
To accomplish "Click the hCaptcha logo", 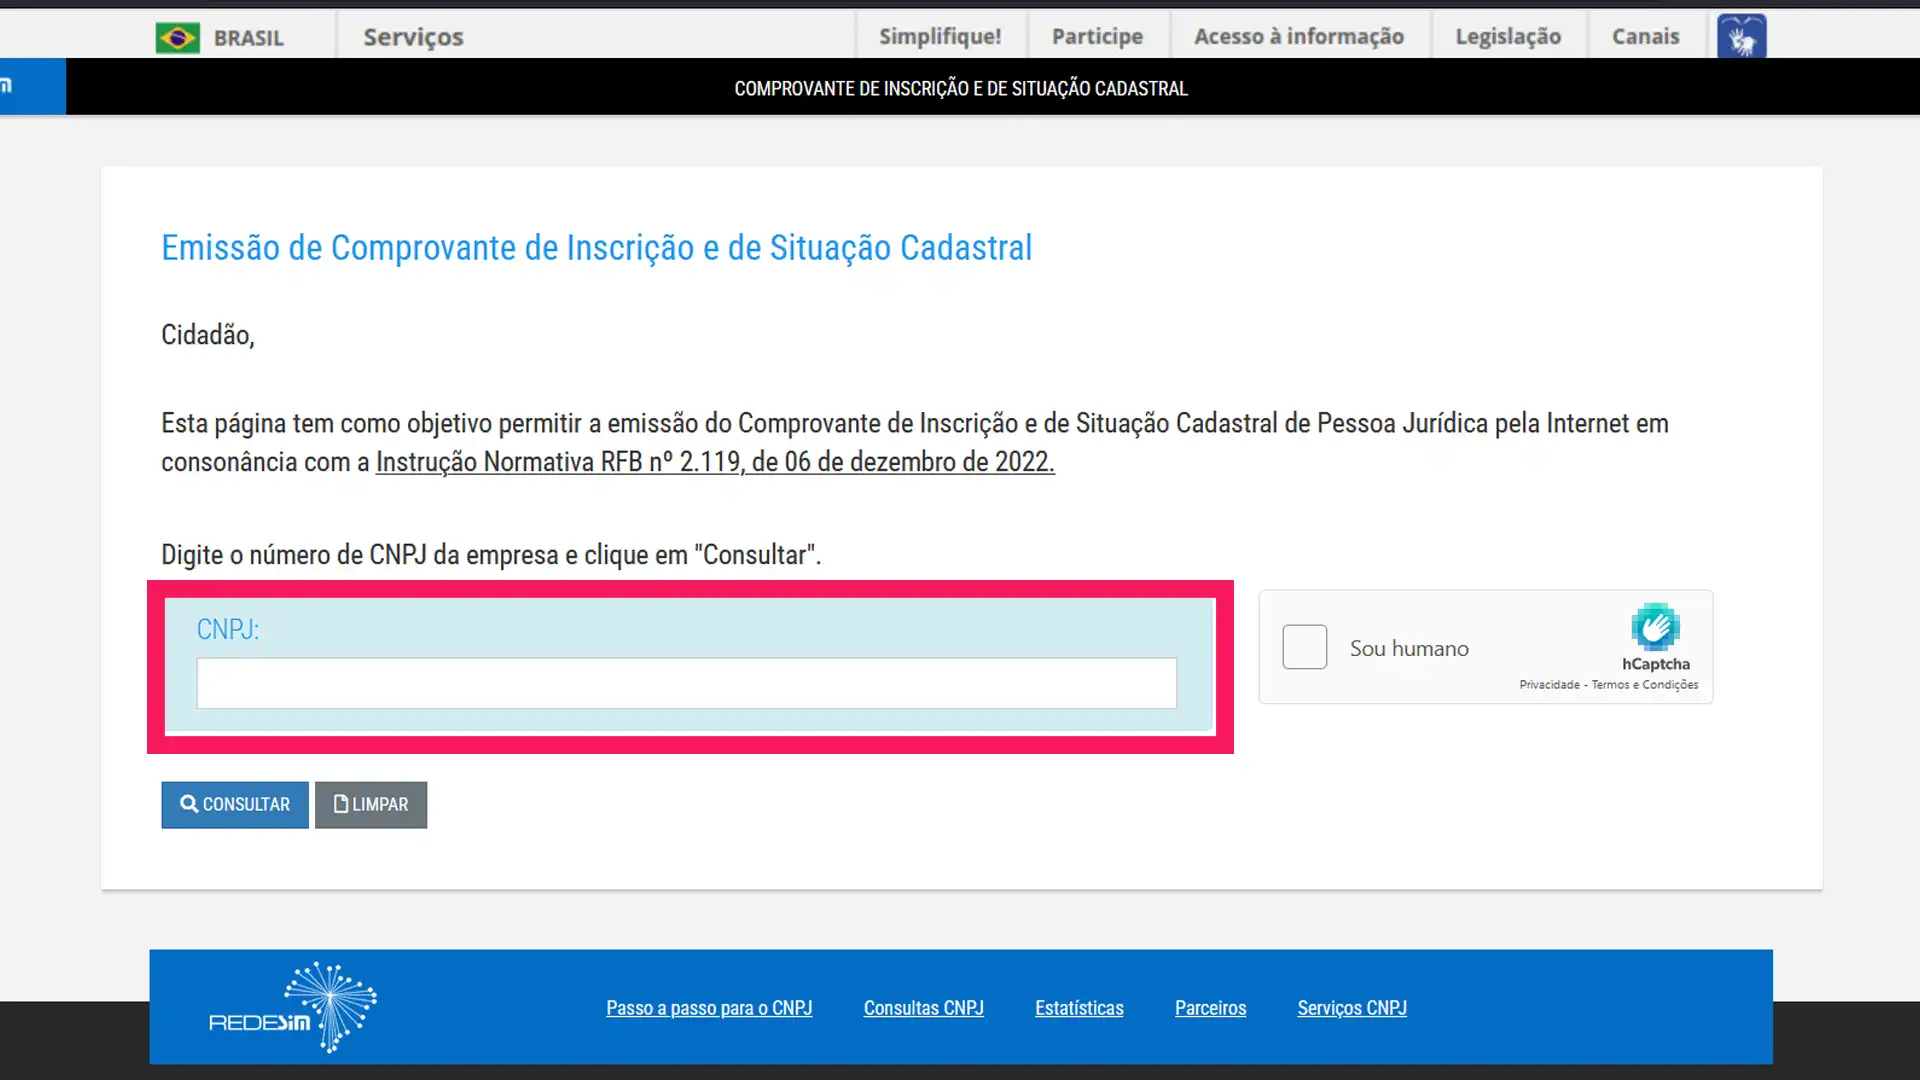I will (1656, 627).
